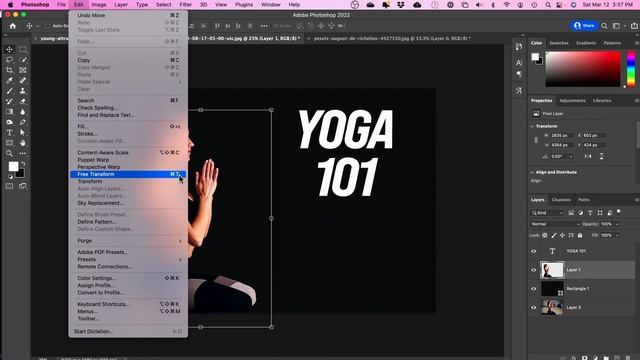Image resolution: width=640 pixels, height=360 pixels.
Task: Click the Home icon in options bar
Action: tap(13, 26)
